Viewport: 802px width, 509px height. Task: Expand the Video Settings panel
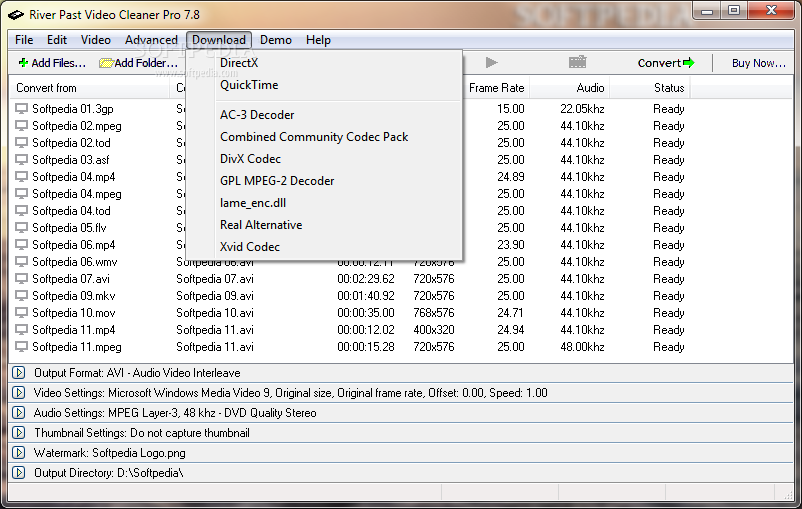pyautogui.click(x=19, y=393)
